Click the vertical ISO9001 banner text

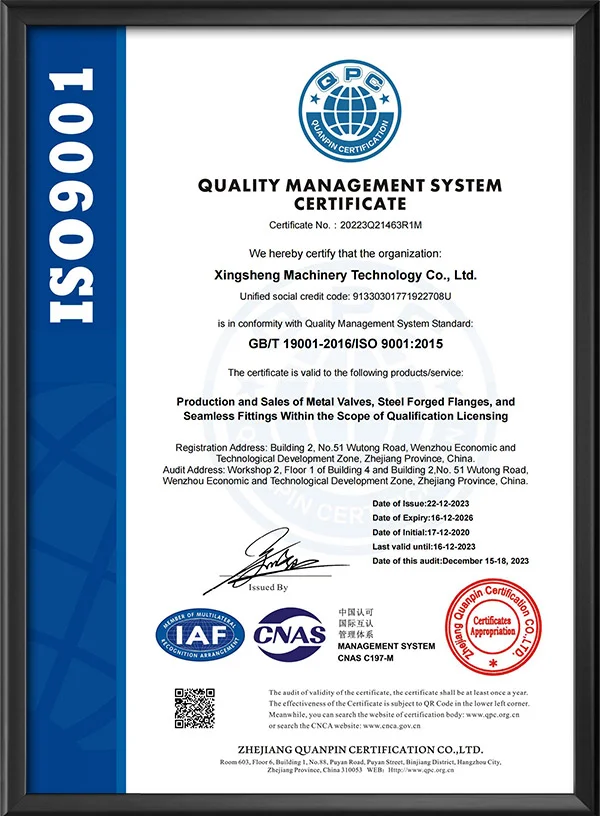click(x=72, y=196)
